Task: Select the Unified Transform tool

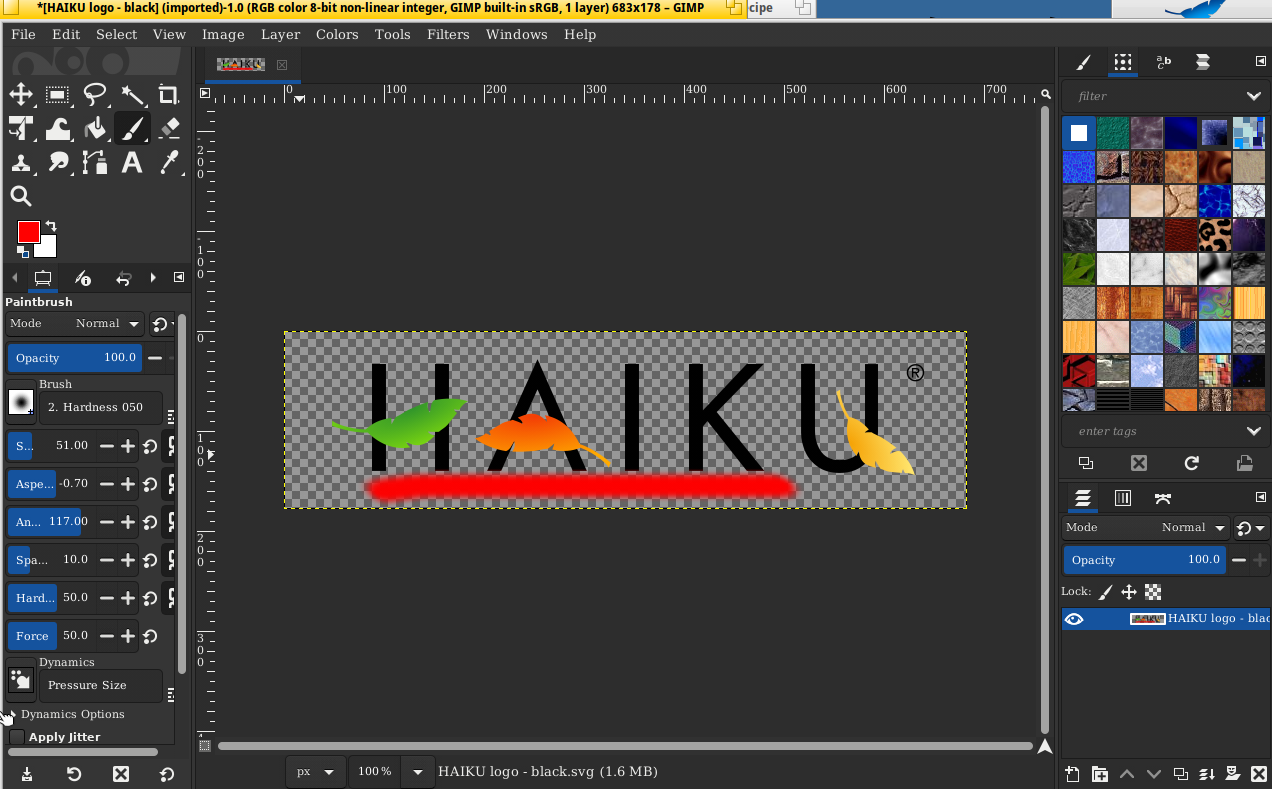Action: click(x=20, y=128)
